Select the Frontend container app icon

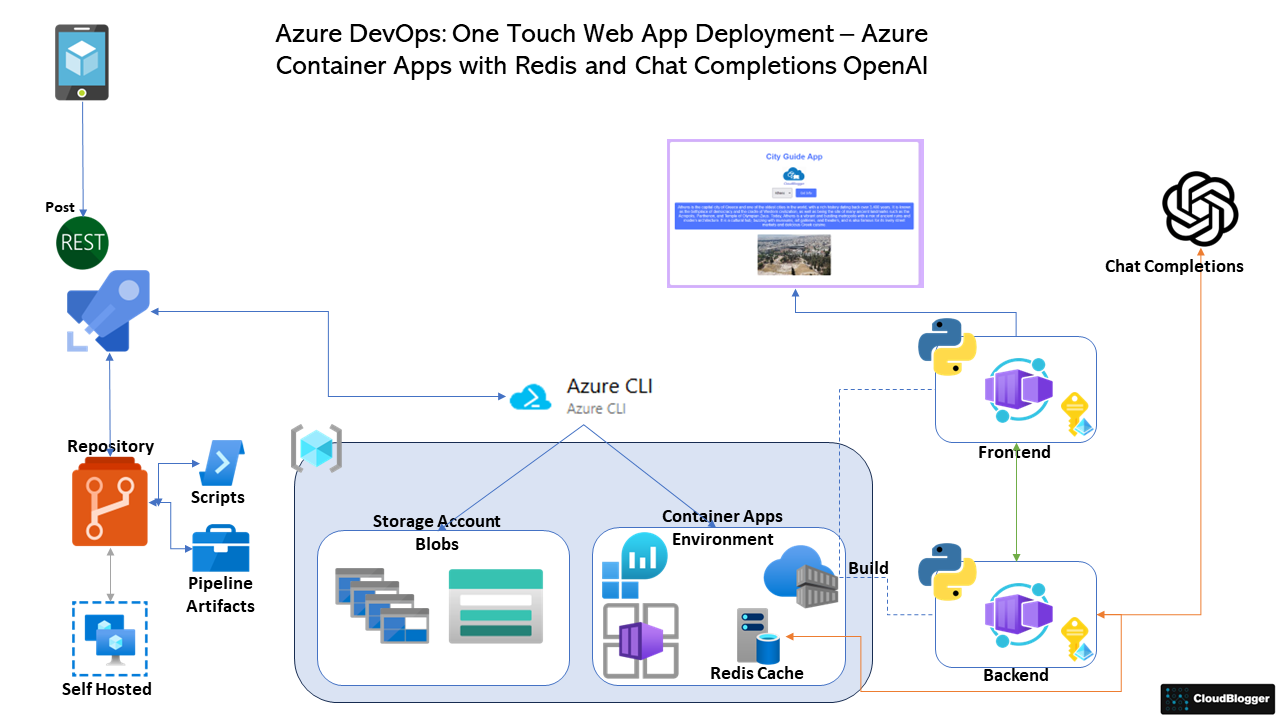[x=1019, y=390]
